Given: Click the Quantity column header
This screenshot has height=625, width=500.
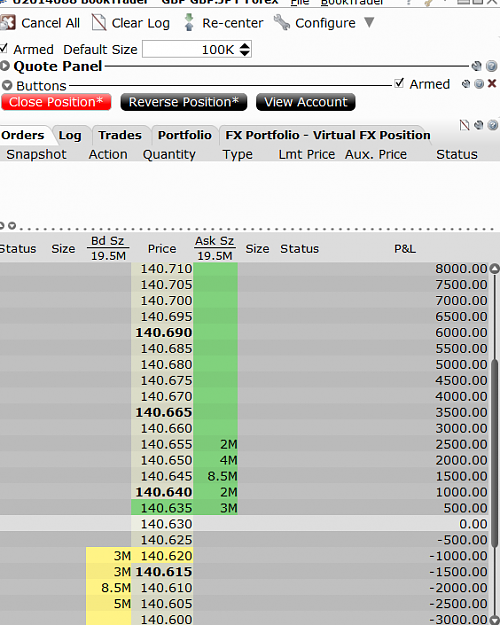Looking at the screenshot, I should [x=169, y=155].
